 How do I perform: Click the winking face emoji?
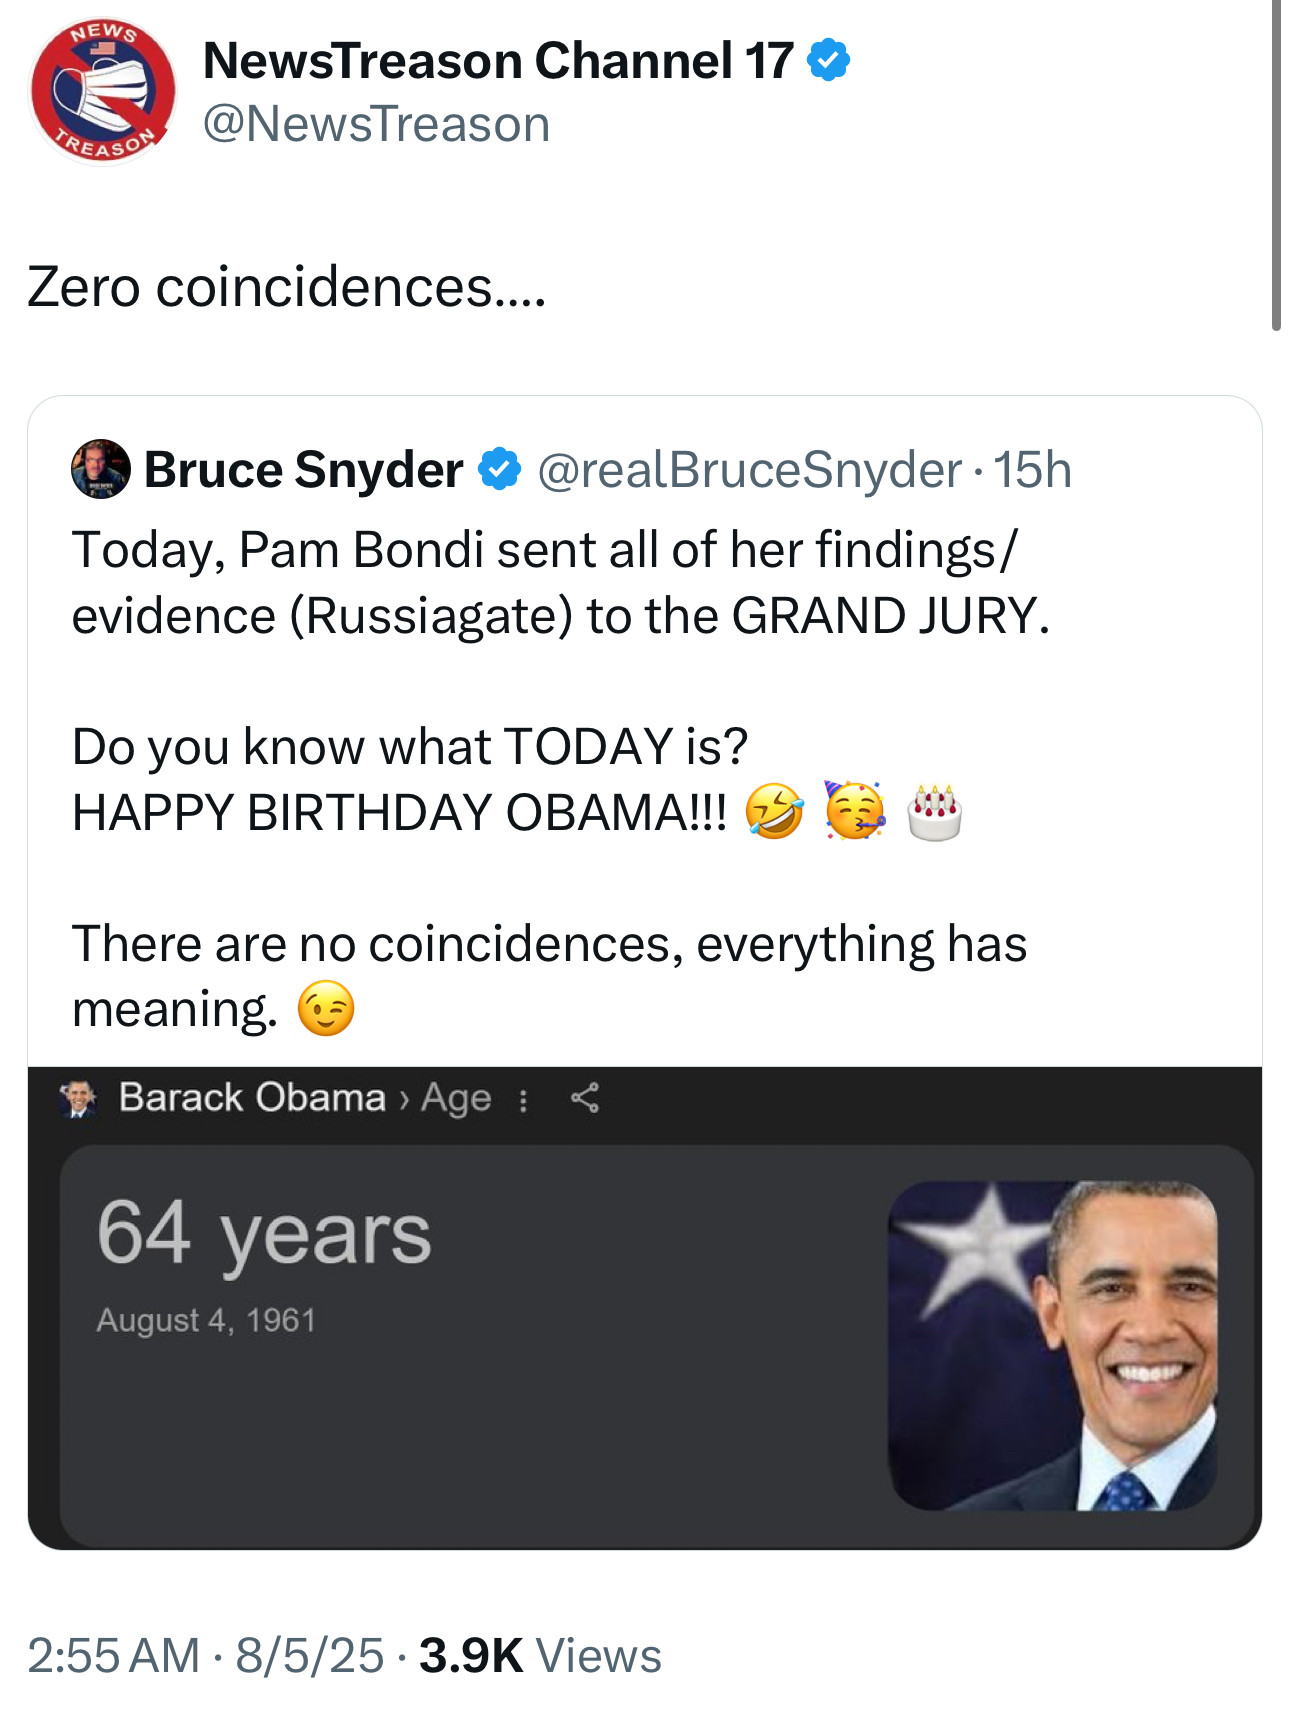tap(326, 1009)
